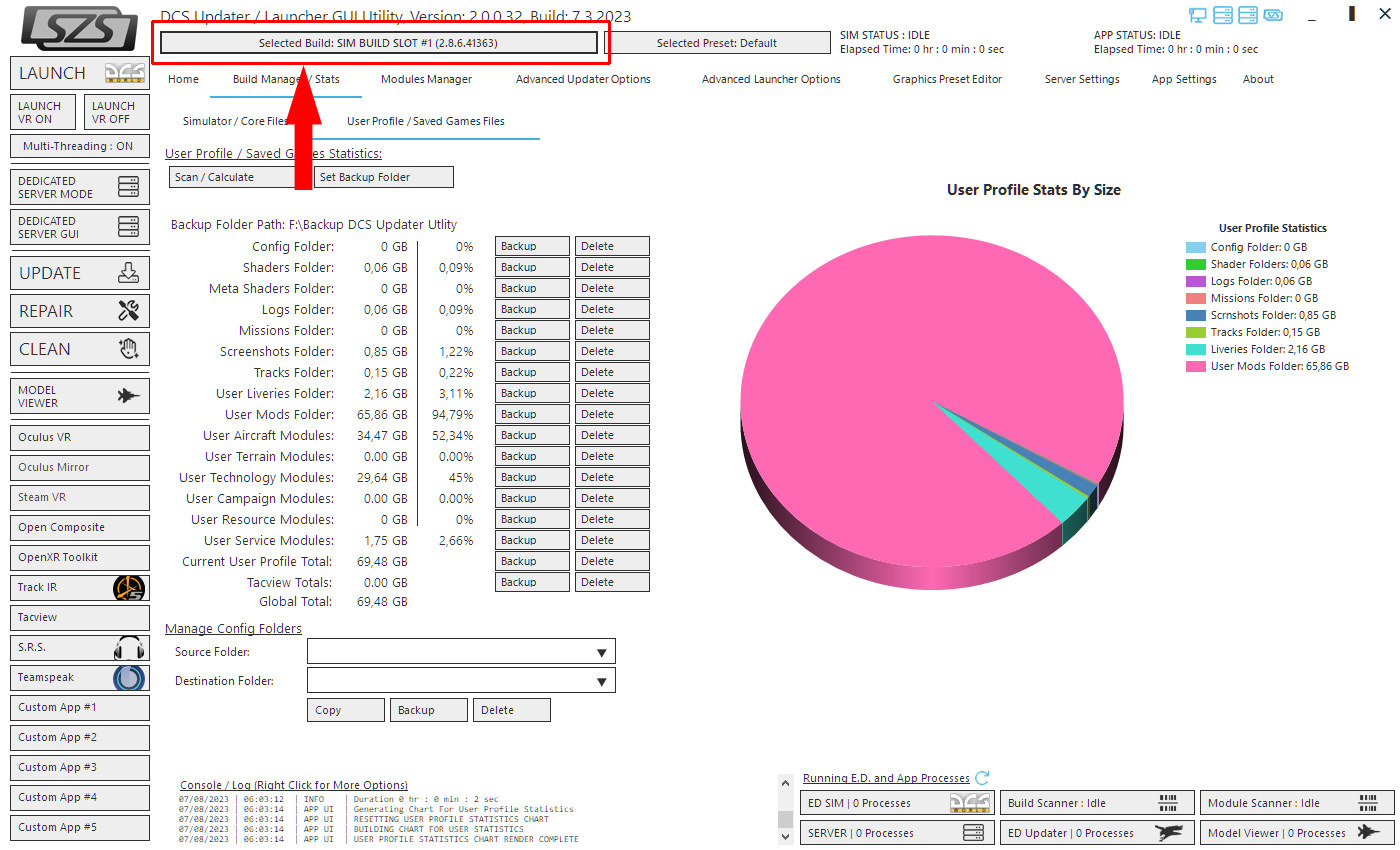Go to the Home tab

(183, 79)
